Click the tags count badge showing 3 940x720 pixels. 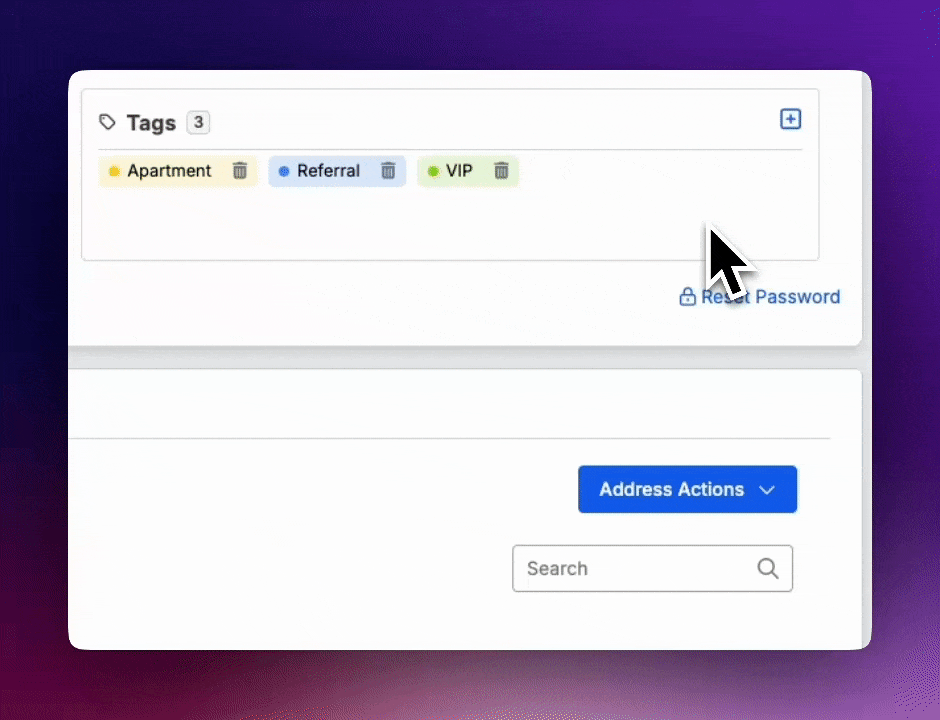coord(198,122)
